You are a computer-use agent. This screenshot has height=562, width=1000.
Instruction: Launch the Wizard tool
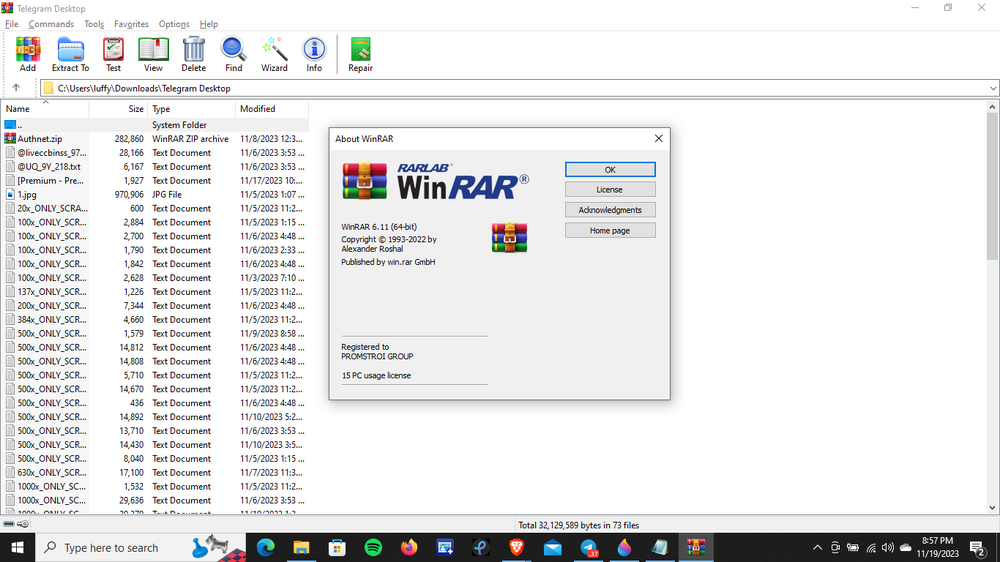click(274, 54)
